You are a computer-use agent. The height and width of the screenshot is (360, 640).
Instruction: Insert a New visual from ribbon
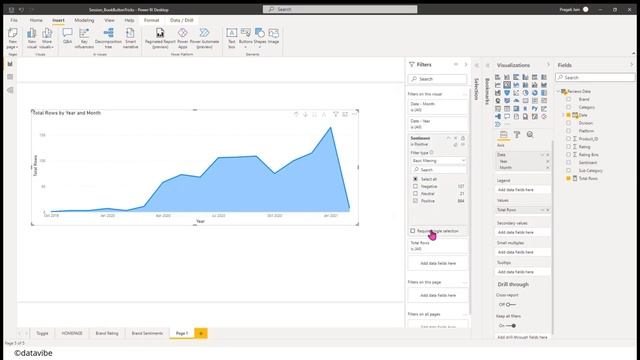coord(32,38)
